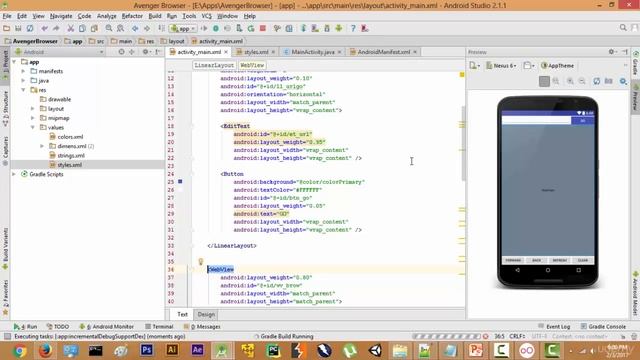Click the Redo arrow icon

[56, 29]
